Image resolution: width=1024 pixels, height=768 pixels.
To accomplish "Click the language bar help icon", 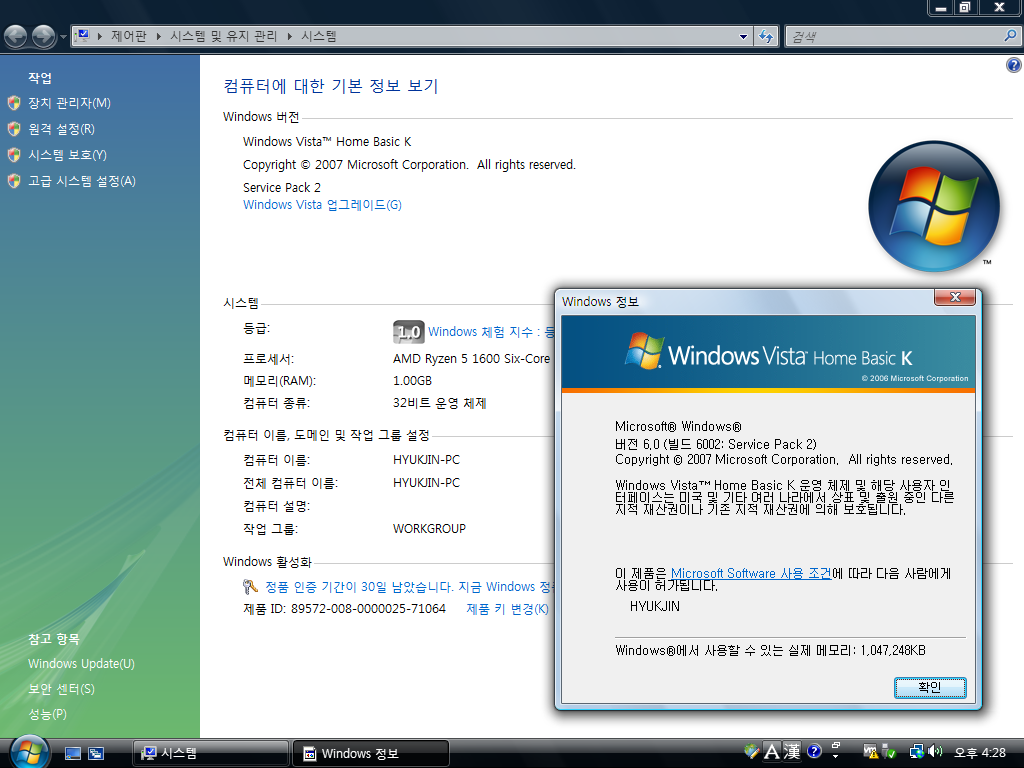I will [814, 751].
